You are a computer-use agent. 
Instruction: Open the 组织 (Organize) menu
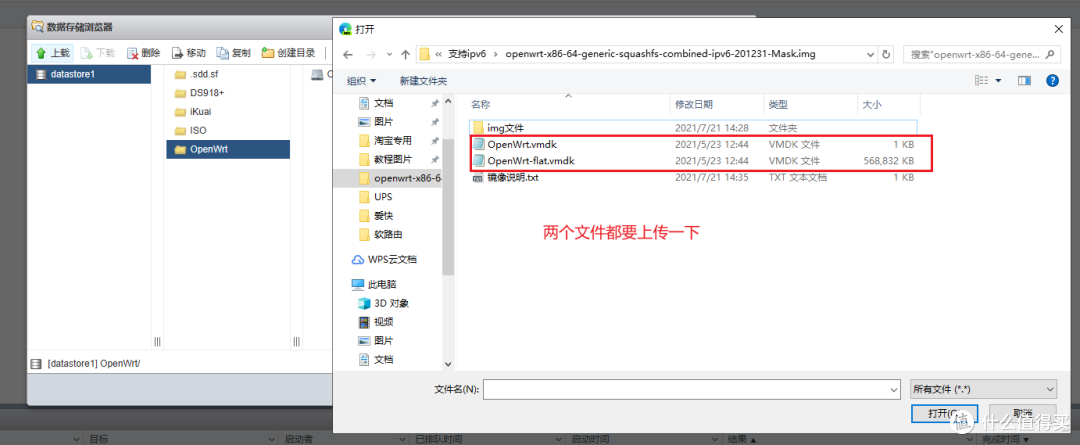pyautogui.click(x=362, y=81)
